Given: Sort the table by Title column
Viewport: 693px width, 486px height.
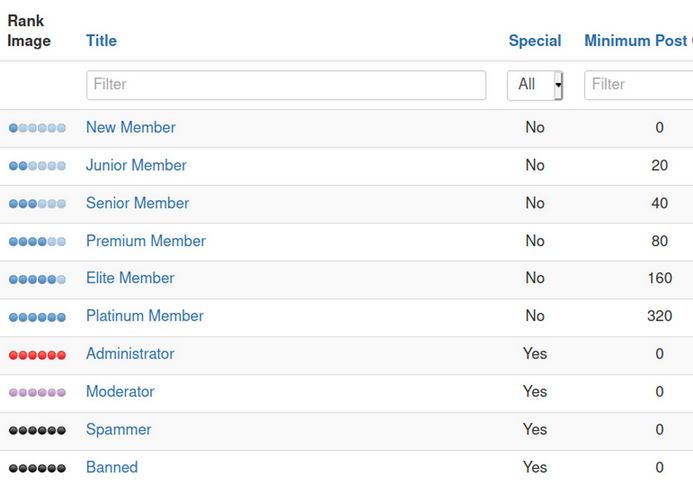Looking at the screenshot, I should pos(101,41).
